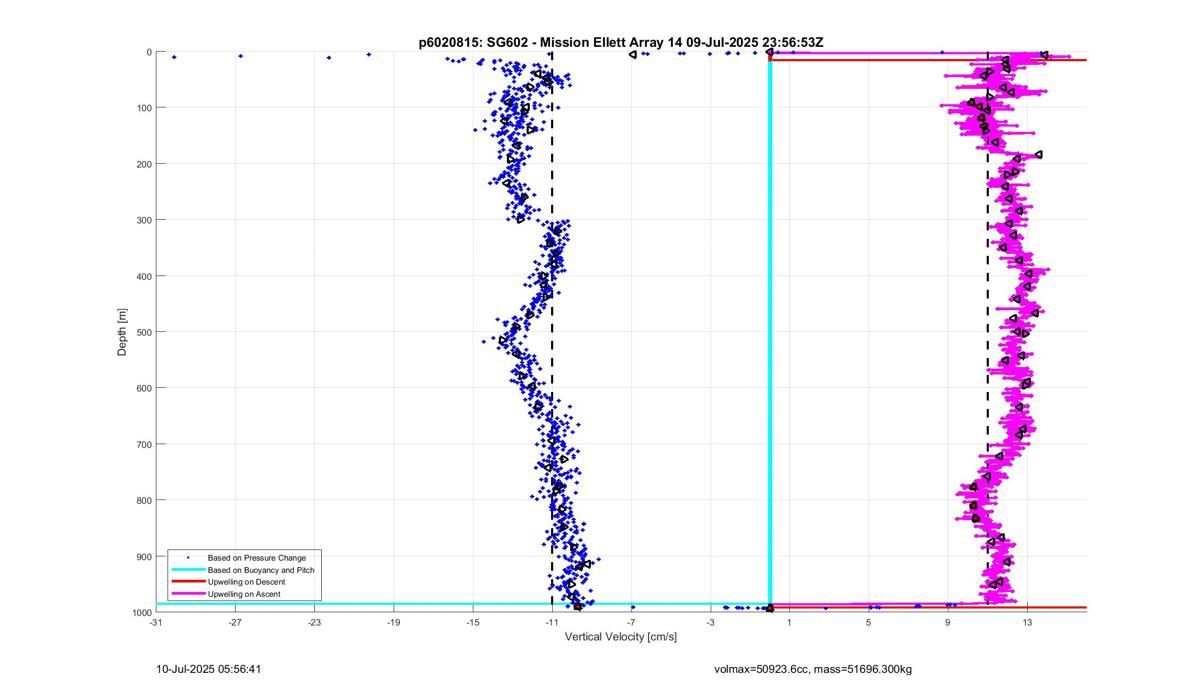
Task: Click the x-axis tick label -7
Action: (x=631, y=623)
